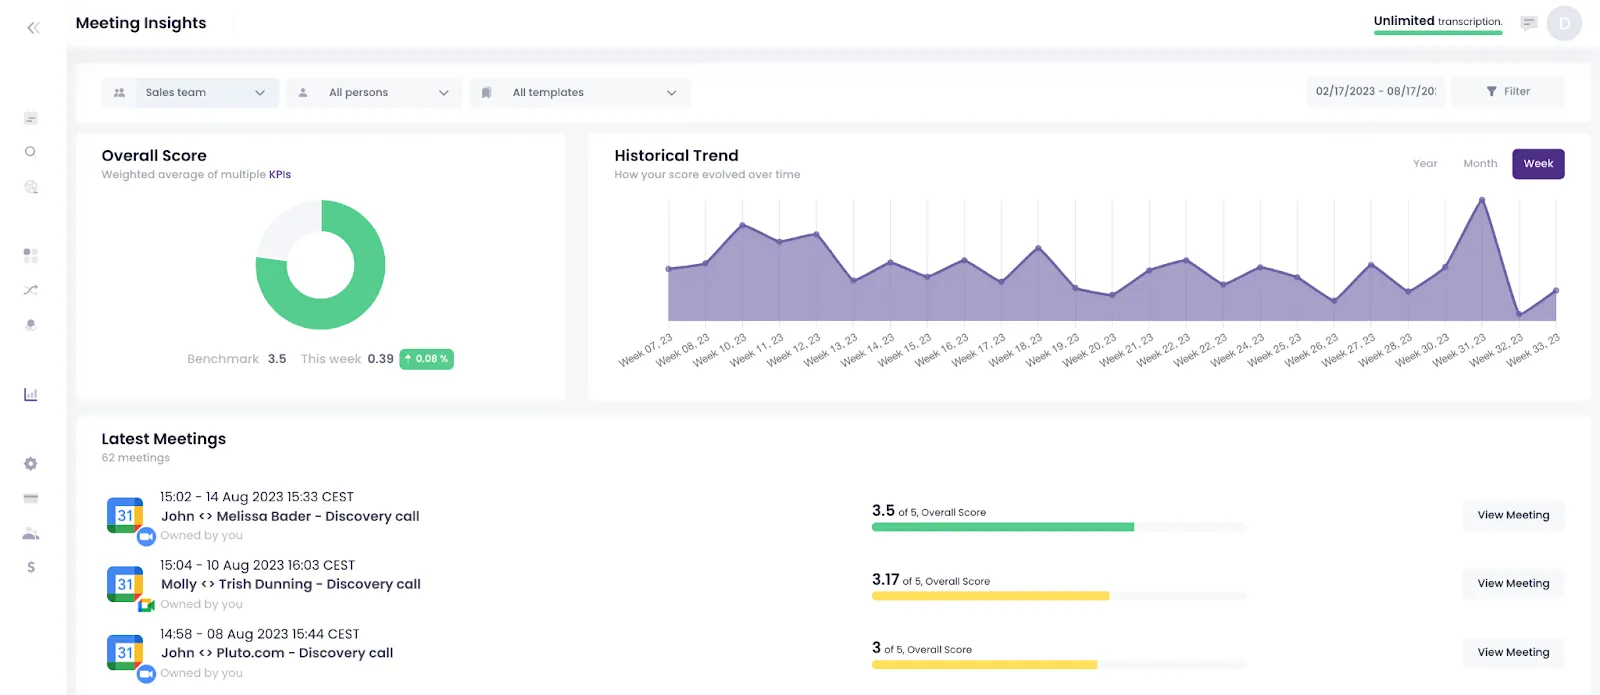Open billing dollar icon in sidebar
The height and width of the screenshot is (695, 1600).
point(31,567)
